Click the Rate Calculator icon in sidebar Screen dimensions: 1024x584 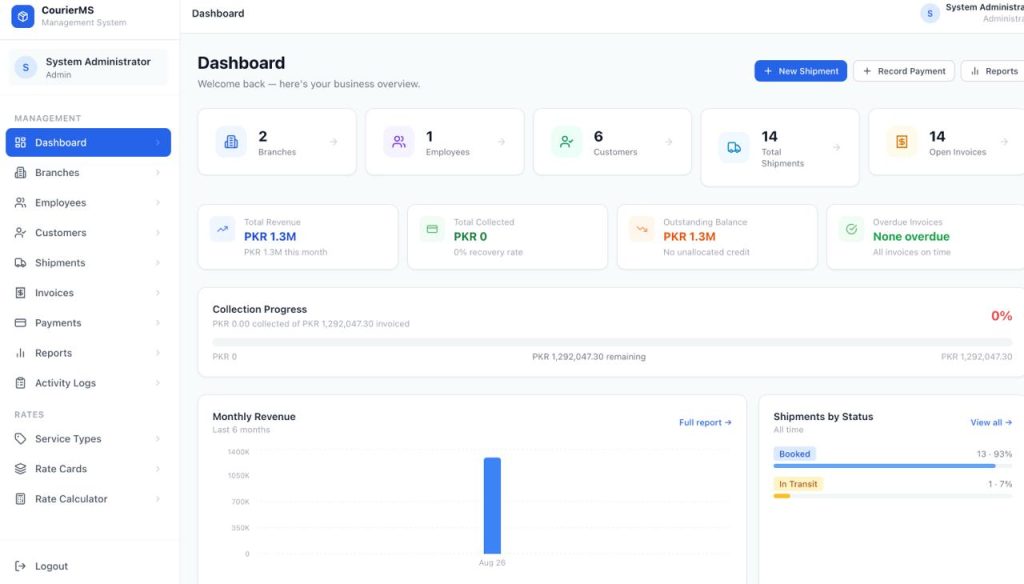(20, 499)
